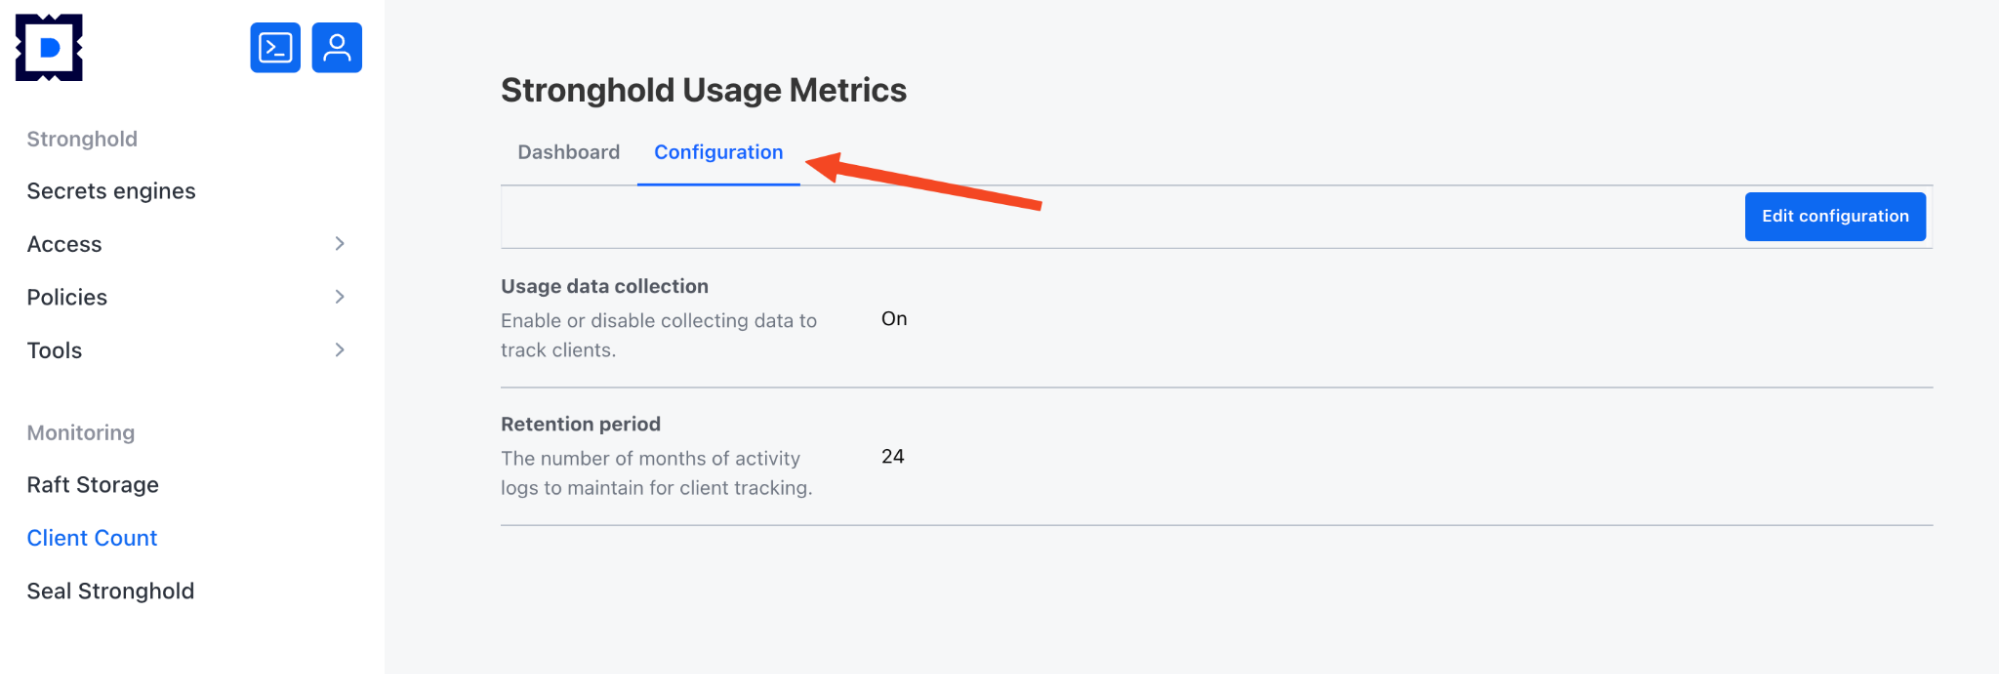Expand the Policies chevron arrow

click(340, 297)
